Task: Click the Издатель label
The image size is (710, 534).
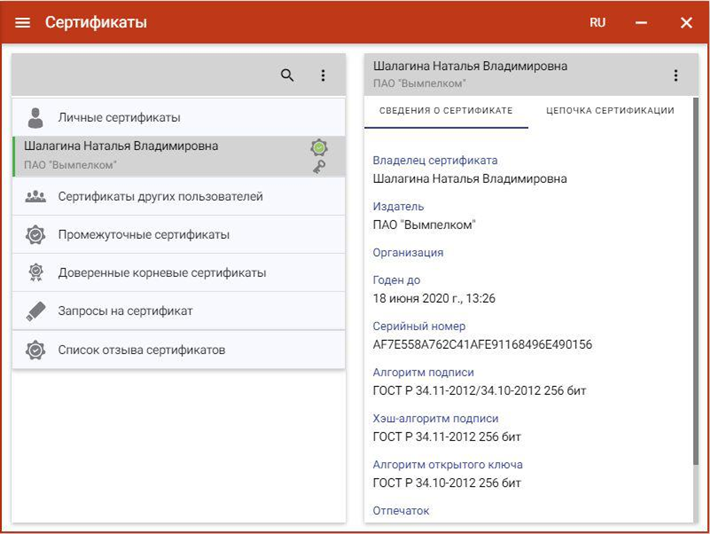Action: (398, 207)
